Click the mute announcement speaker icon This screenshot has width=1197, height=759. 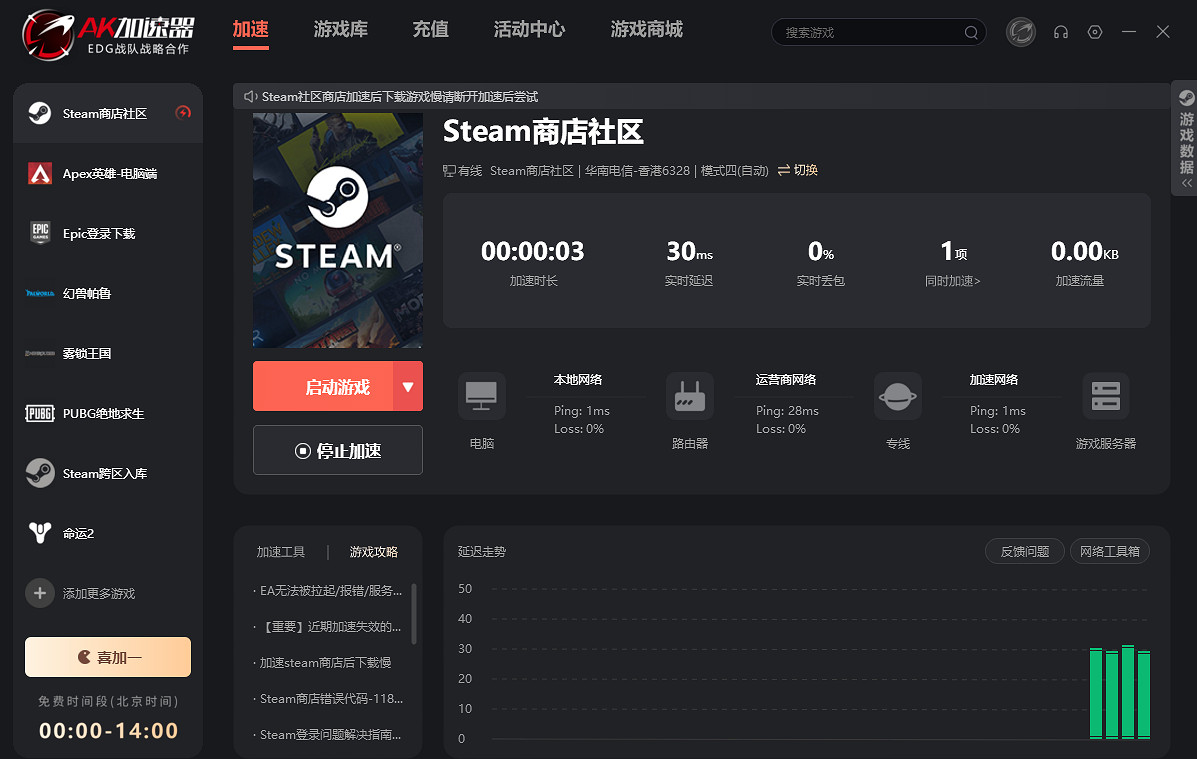tap(248, 97)
